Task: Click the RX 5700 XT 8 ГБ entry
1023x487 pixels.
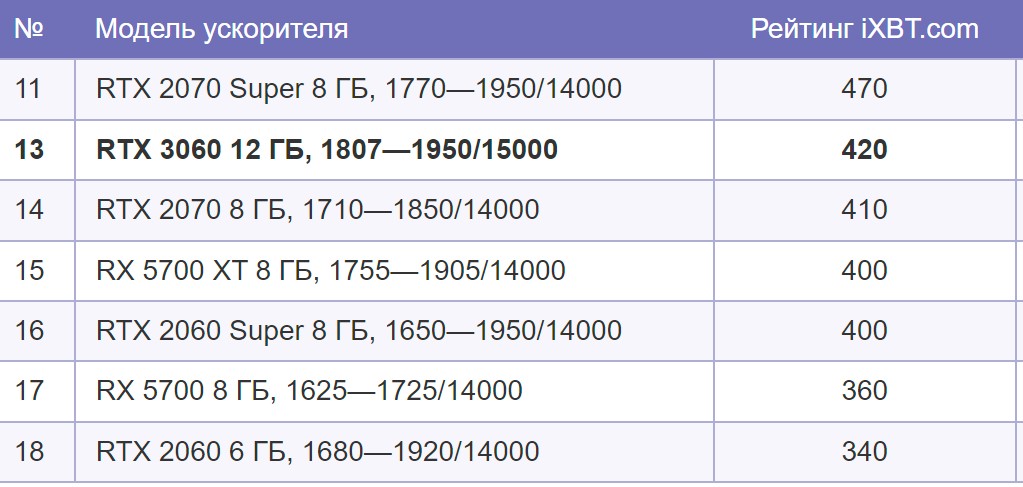Action: (x=330, y=270)
